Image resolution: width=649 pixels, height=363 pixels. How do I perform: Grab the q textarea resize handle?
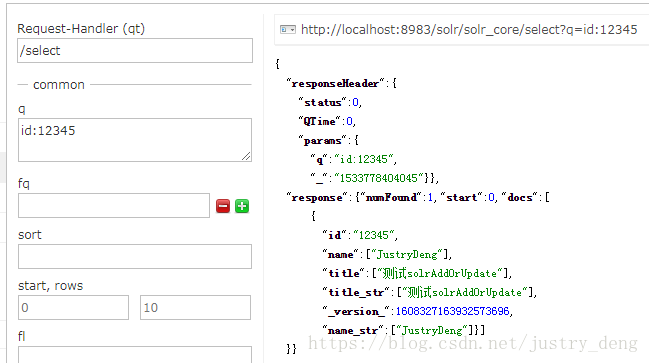[x=246, y=156]
